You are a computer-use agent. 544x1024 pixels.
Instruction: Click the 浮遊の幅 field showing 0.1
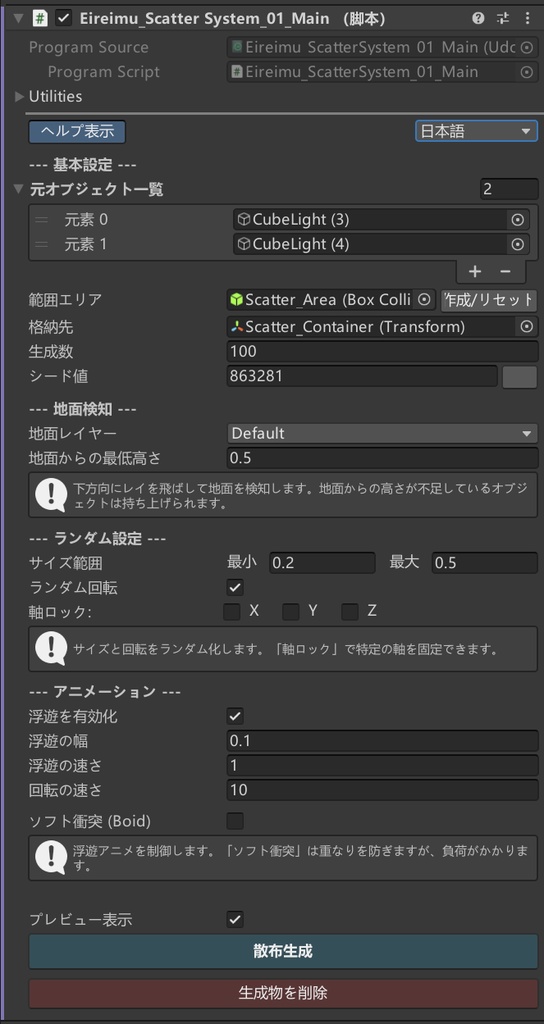(x=382, y=741)
